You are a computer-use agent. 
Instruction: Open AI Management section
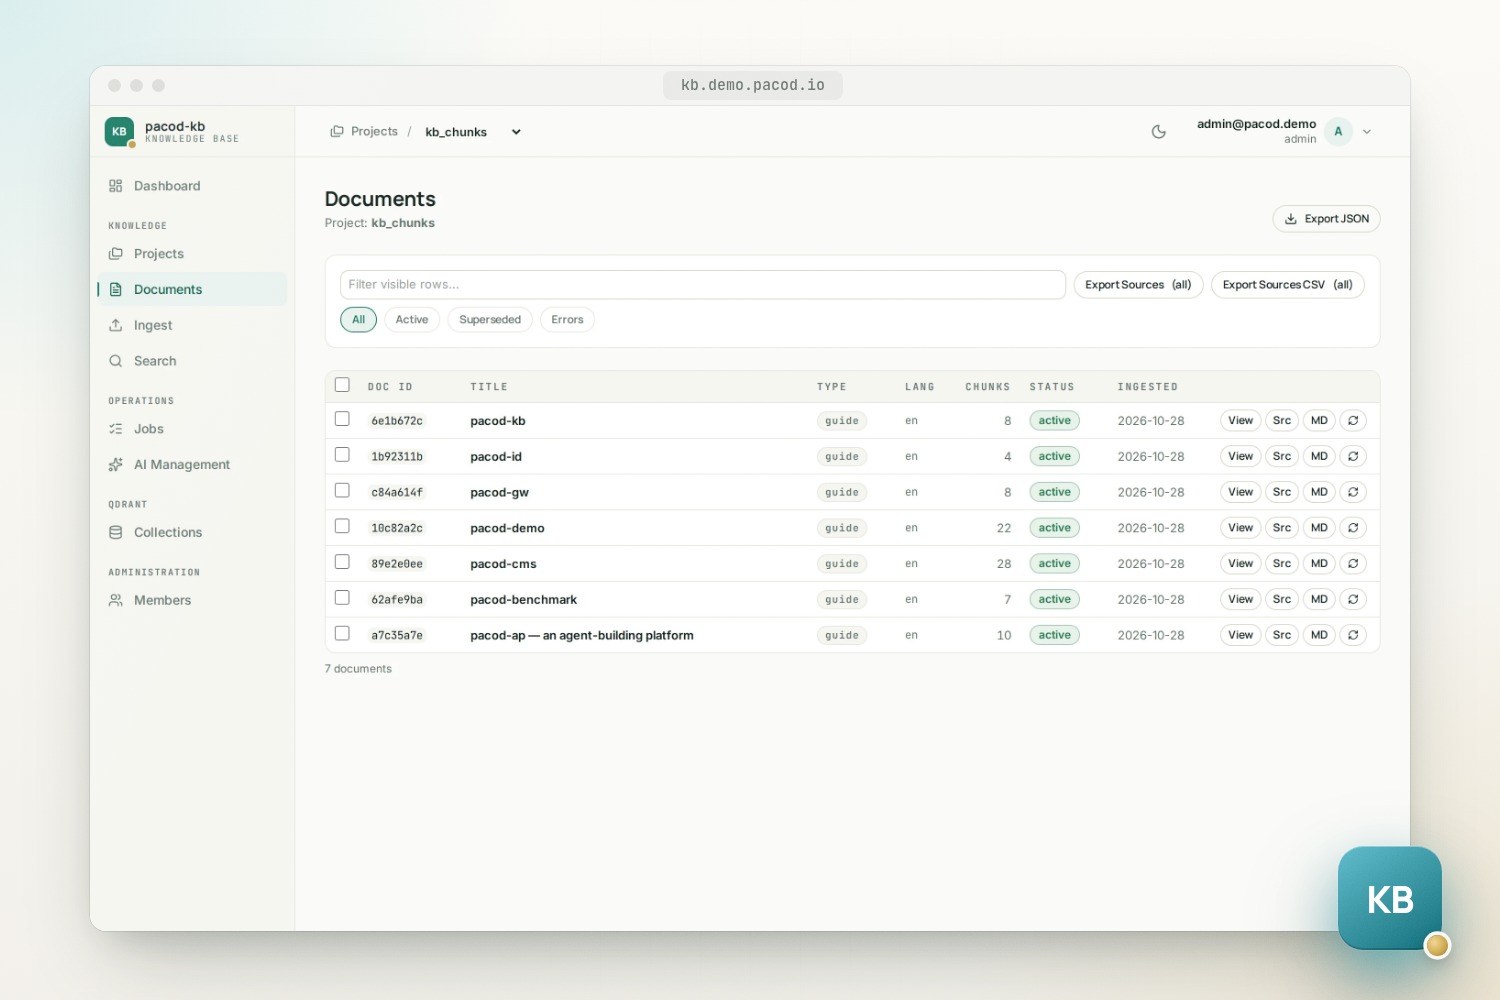192,465
